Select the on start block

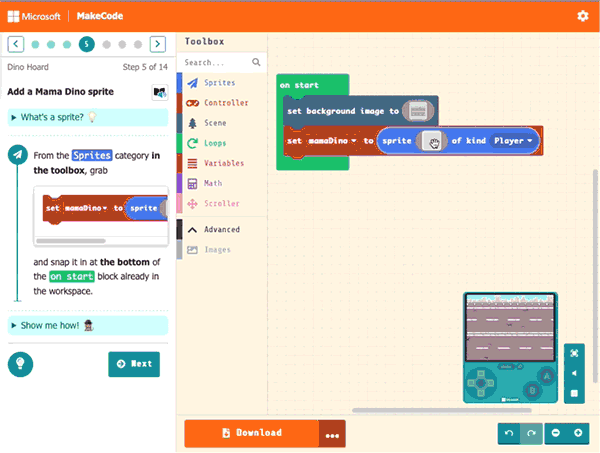click(299, 85)
